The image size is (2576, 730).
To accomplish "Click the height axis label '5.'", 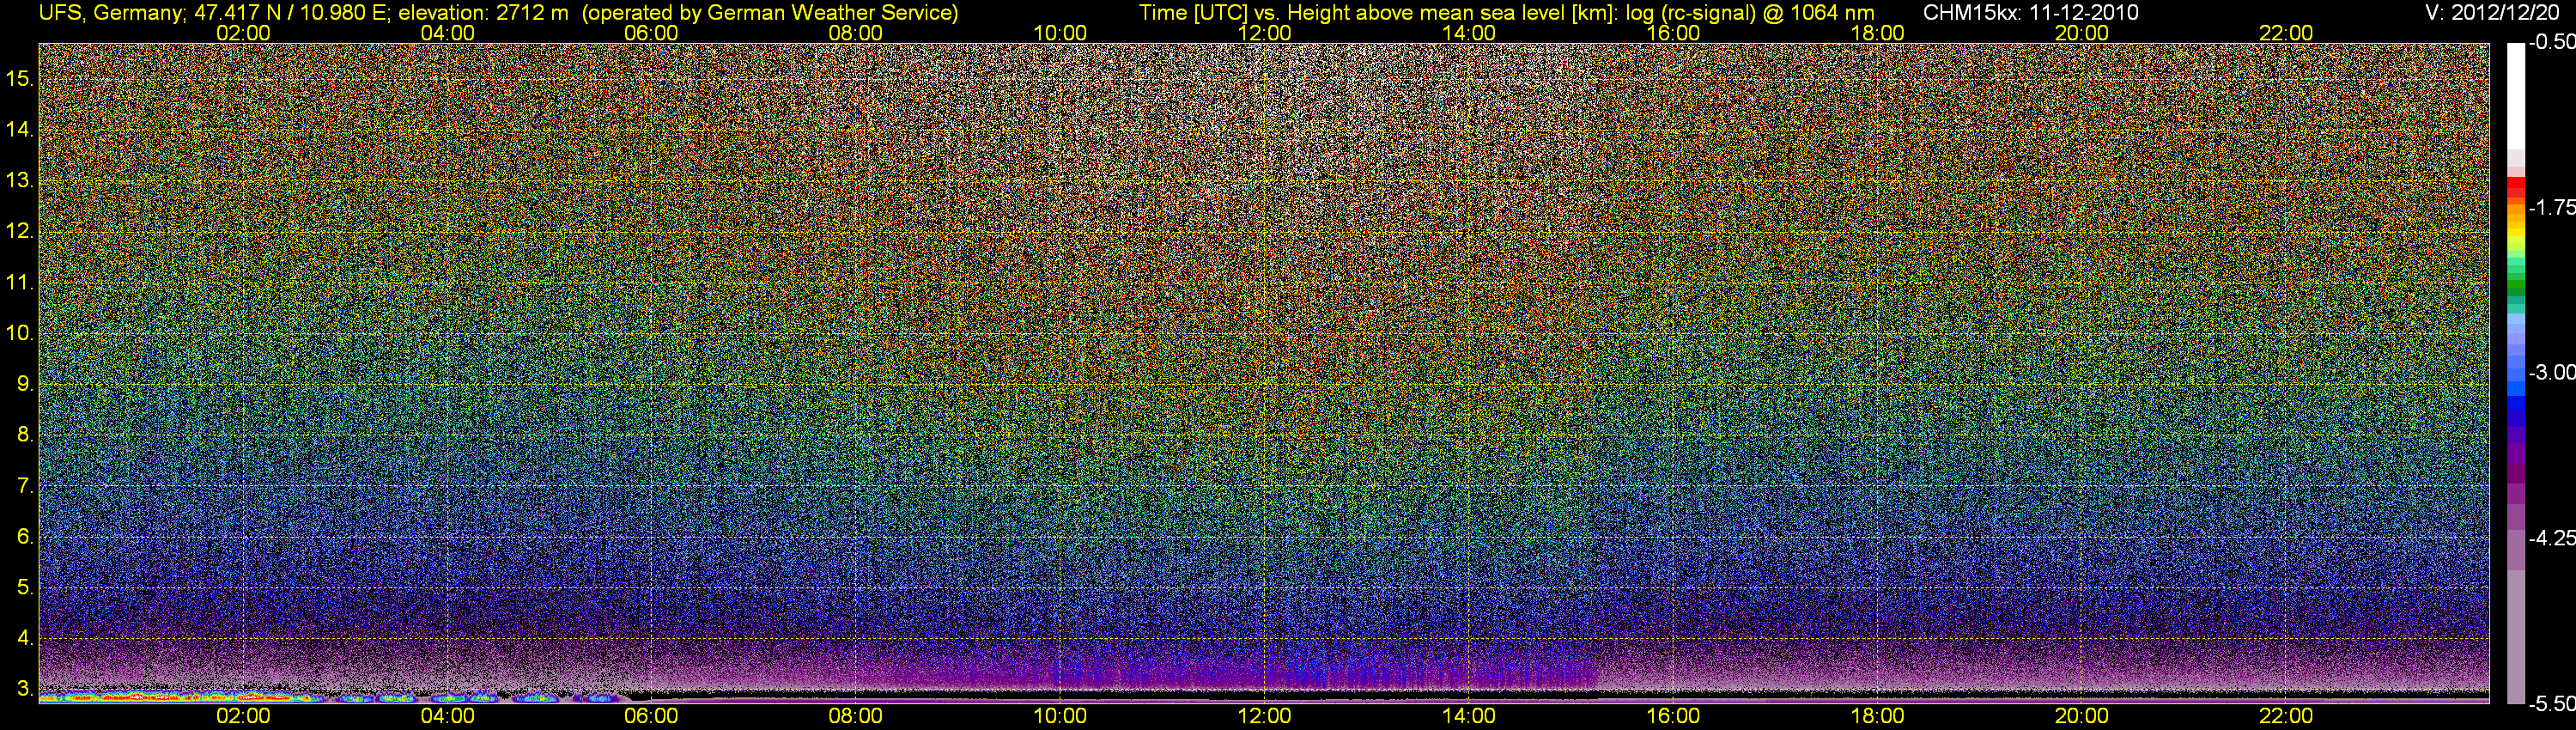I will pyautogui.click(x=25, y=588).
